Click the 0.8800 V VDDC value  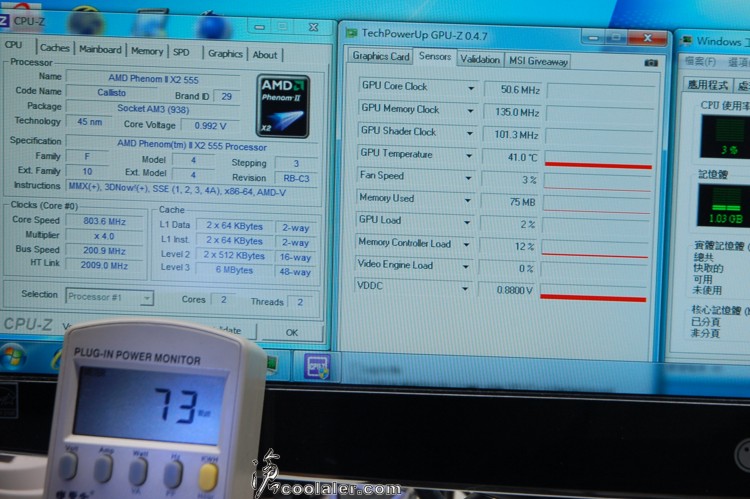507,290
